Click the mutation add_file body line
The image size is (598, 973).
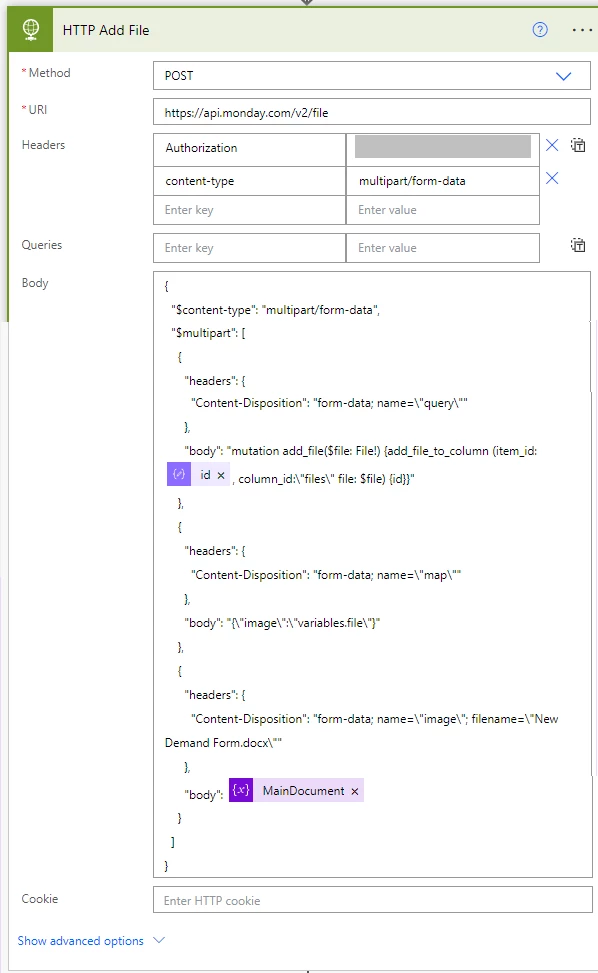coord(360,451)
